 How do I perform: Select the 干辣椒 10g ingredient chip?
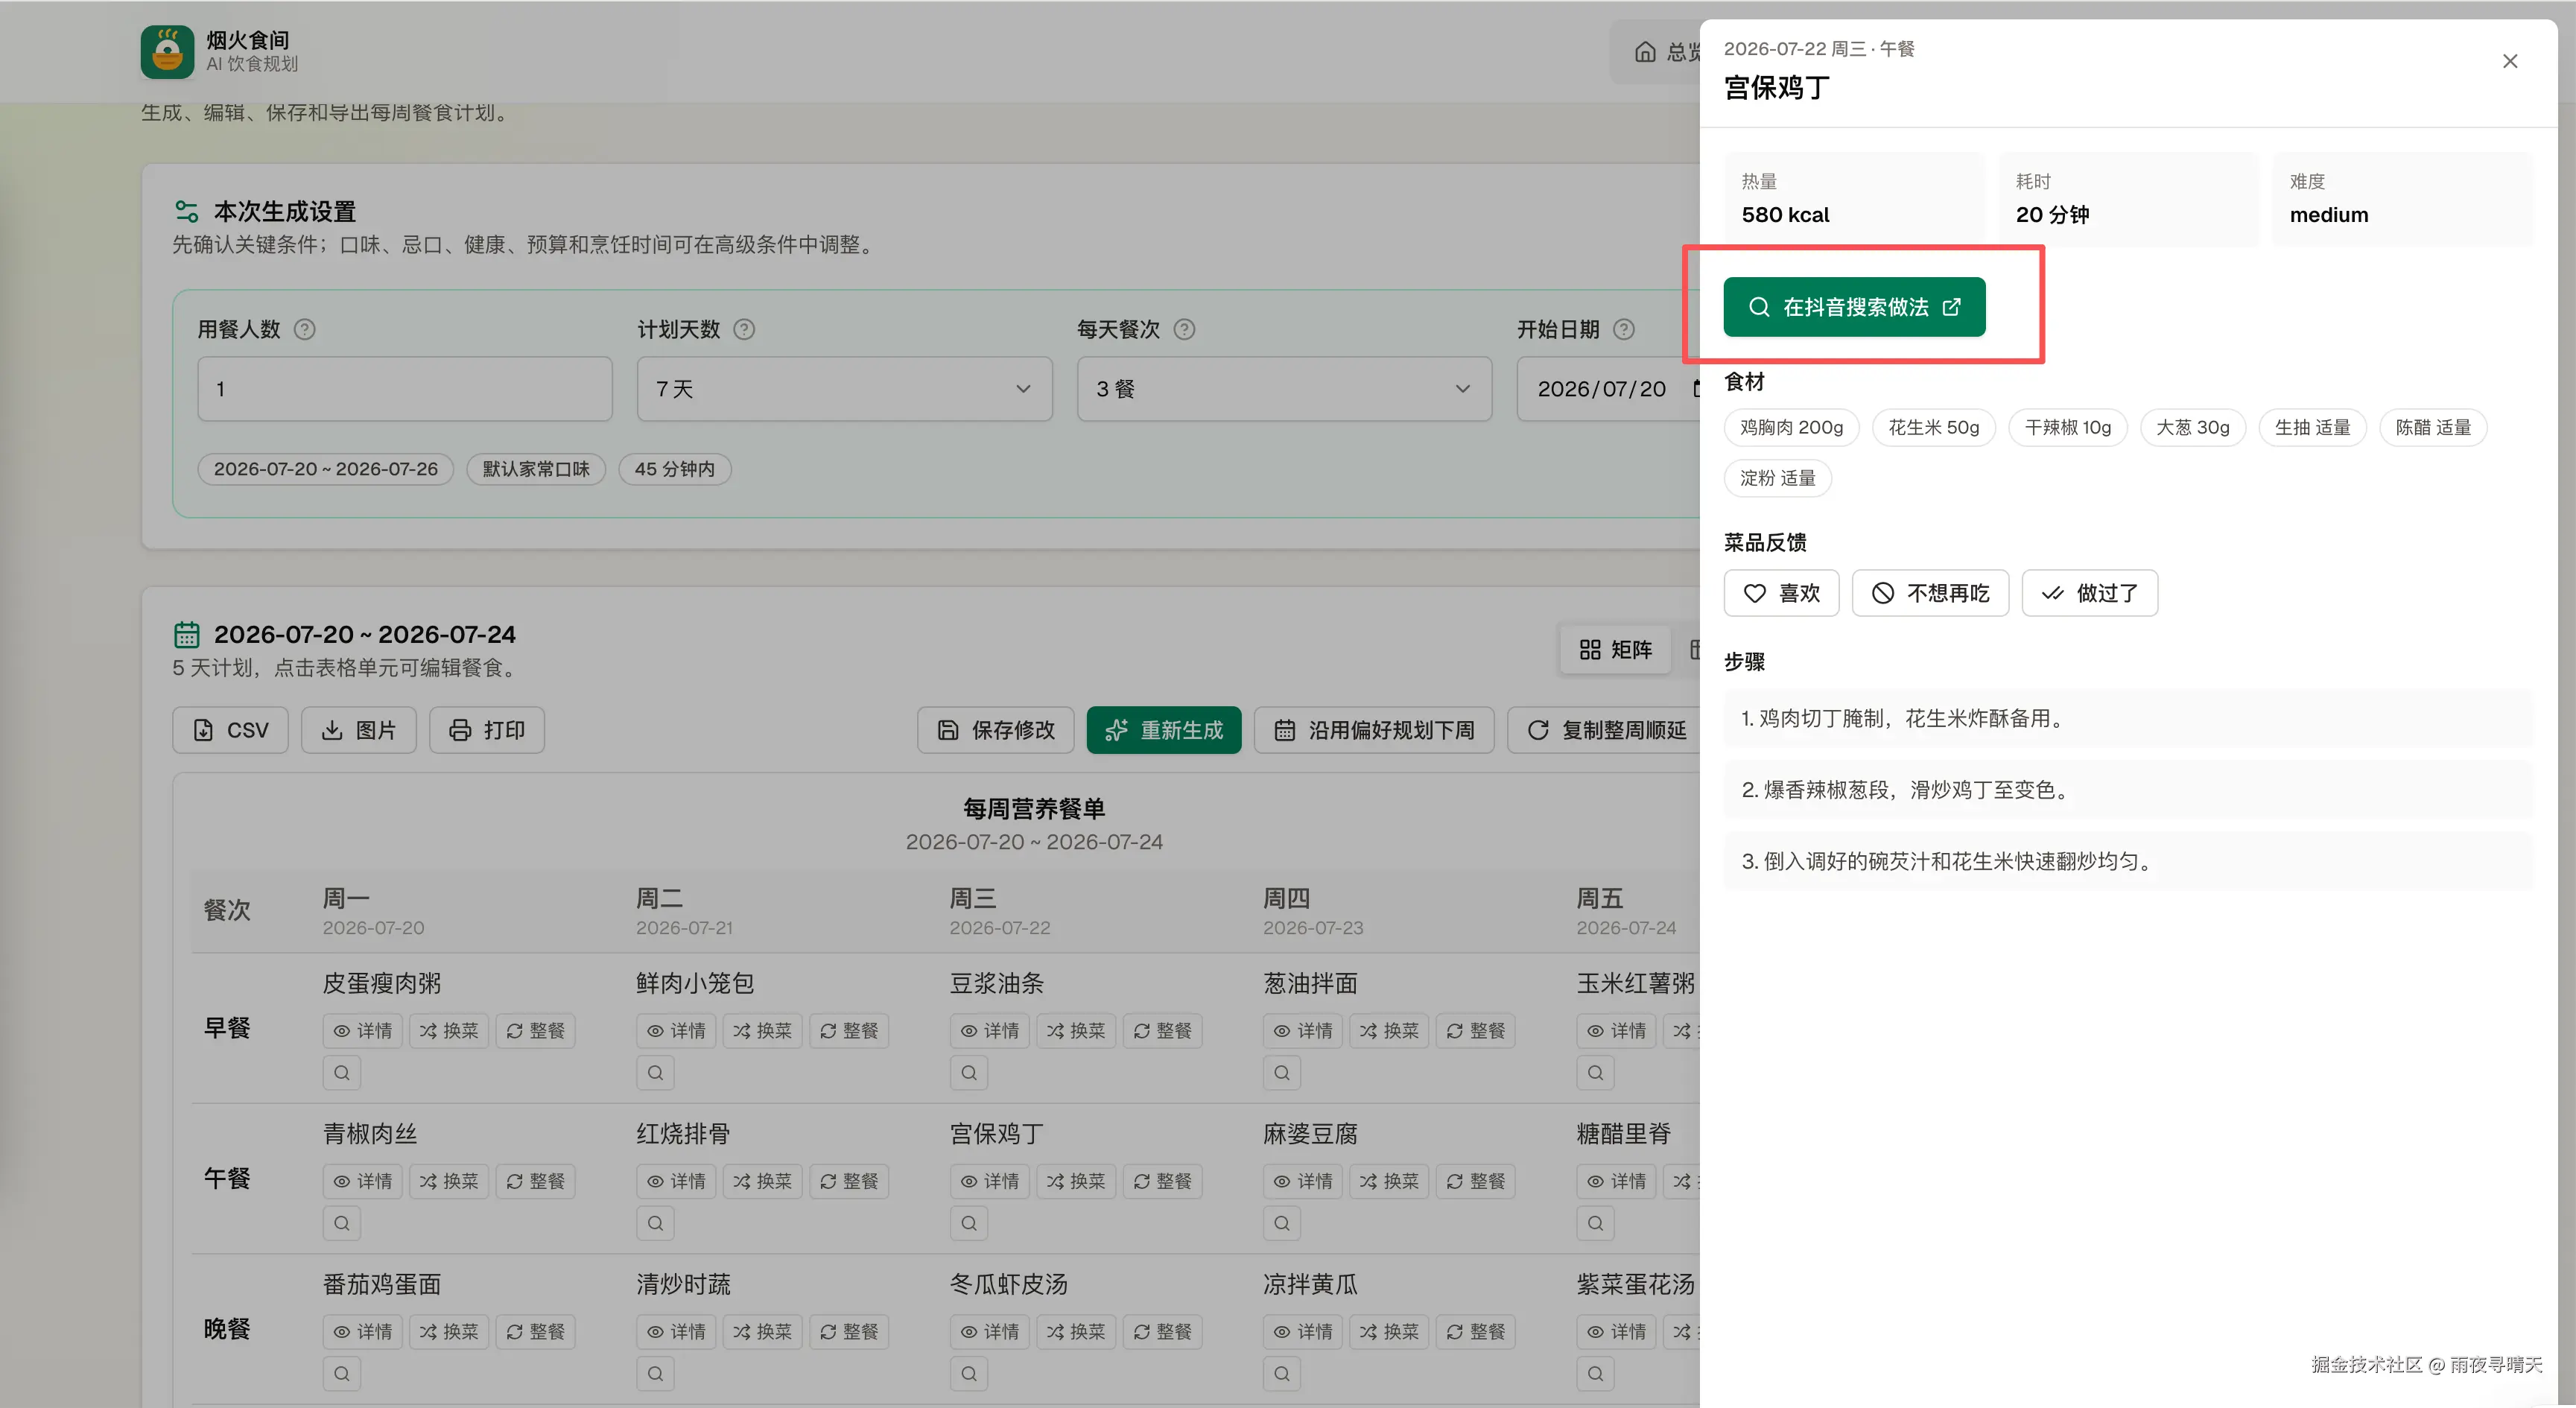pos(2068,428)
